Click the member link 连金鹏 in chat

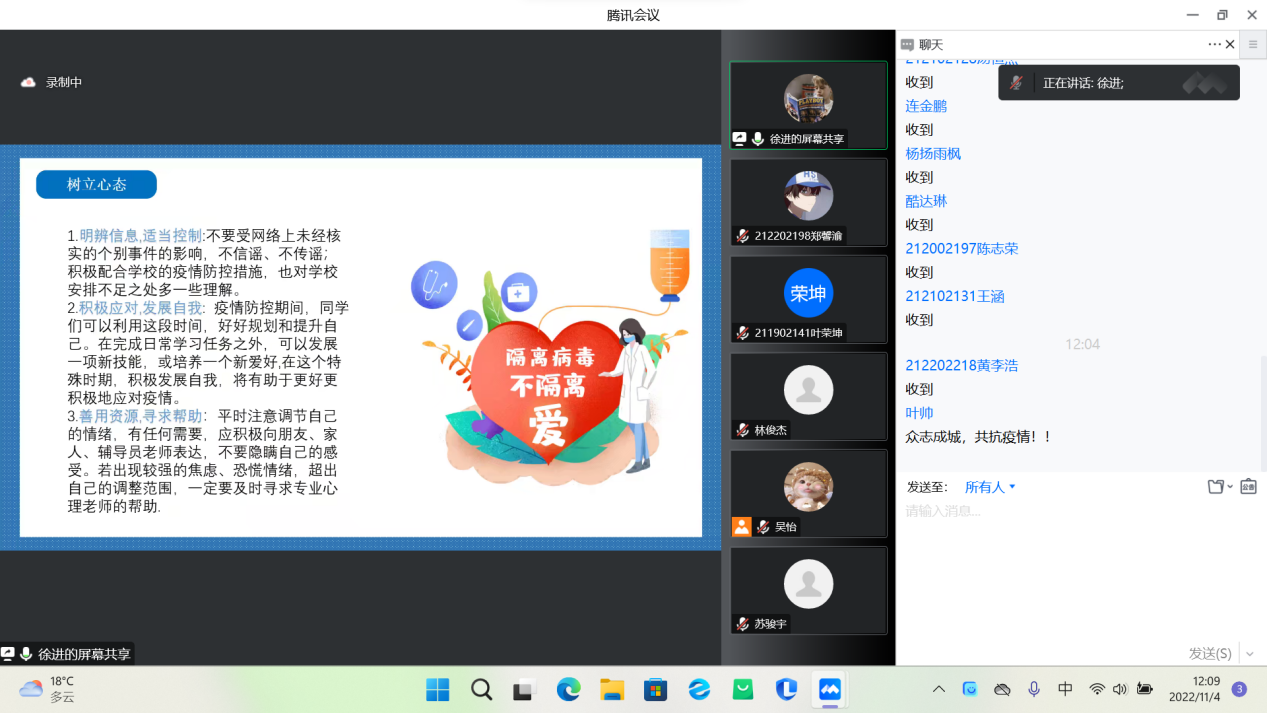click(x=924, y=105)
